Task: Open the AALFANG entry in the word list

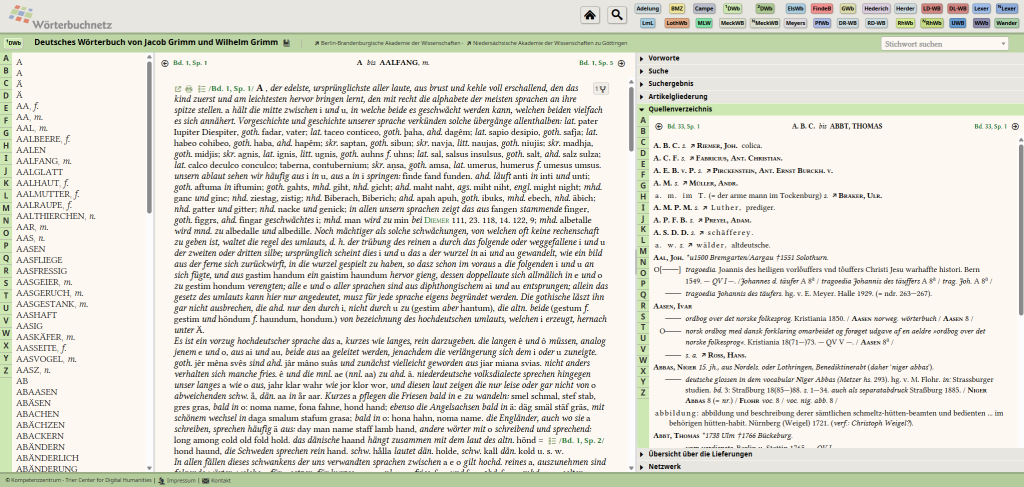Action: (38, 160)
